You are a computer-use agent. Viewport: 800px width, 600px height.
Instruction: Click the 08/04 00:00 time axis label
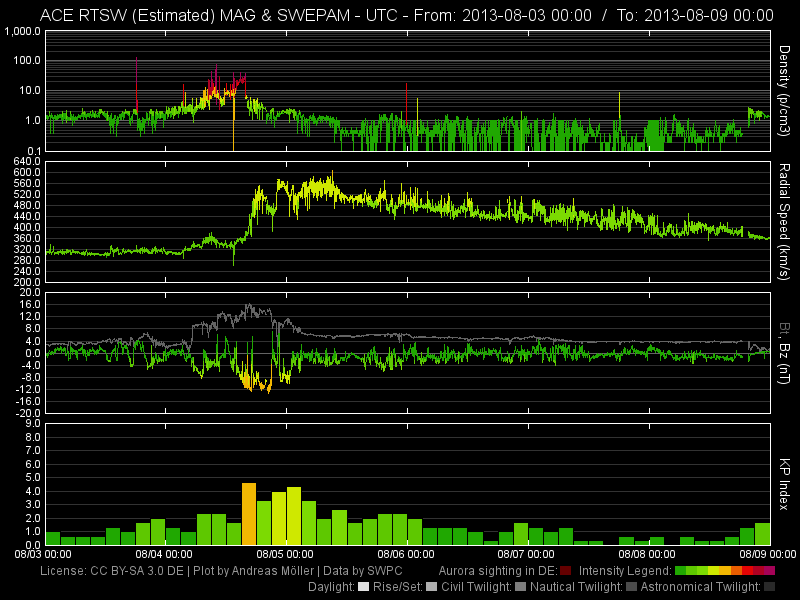coord(164,553)
